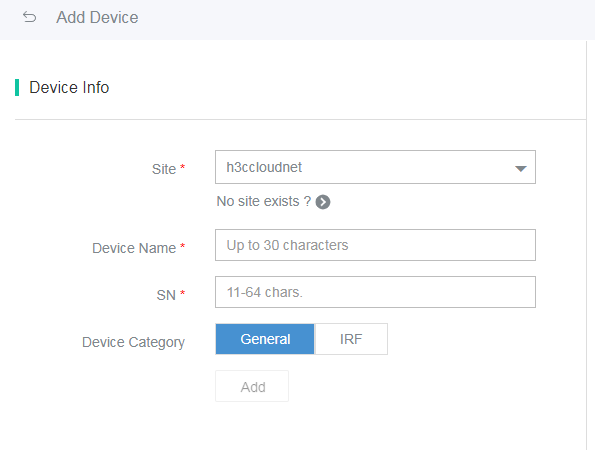Go back using the return arrow icon

pyautogui.click(x=29, y=17)
